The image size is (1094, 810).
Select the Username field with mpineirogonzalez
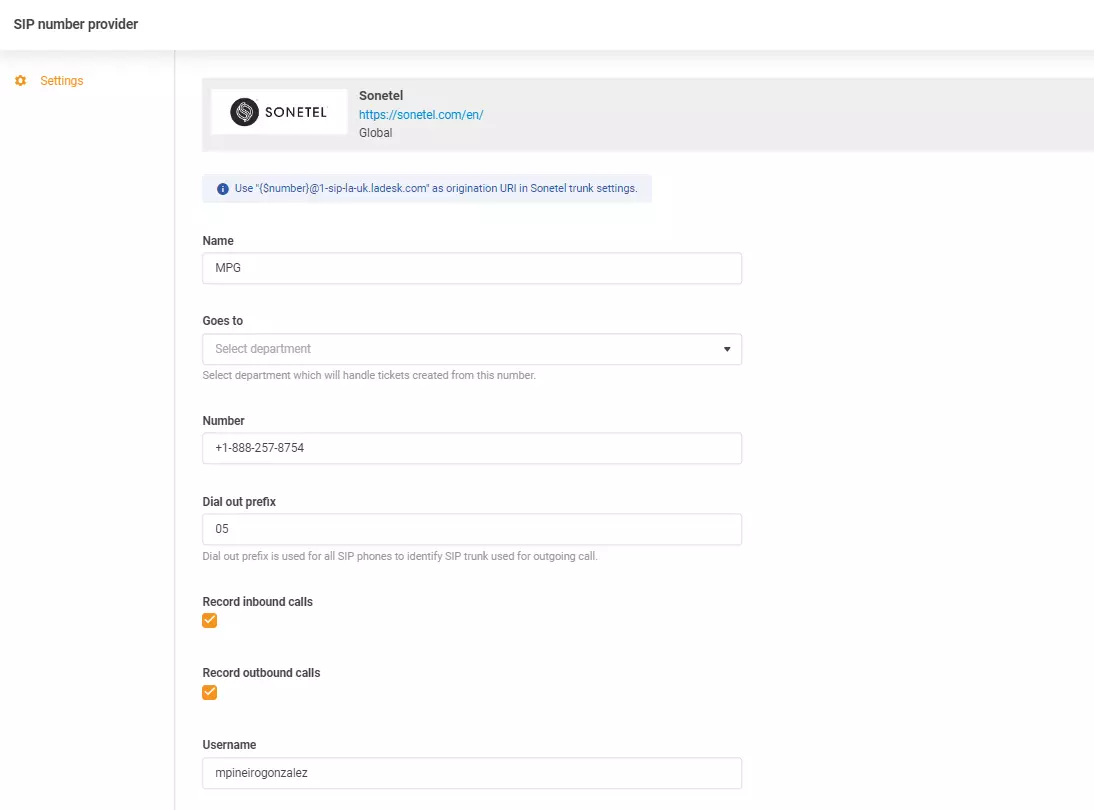[471, 773]
